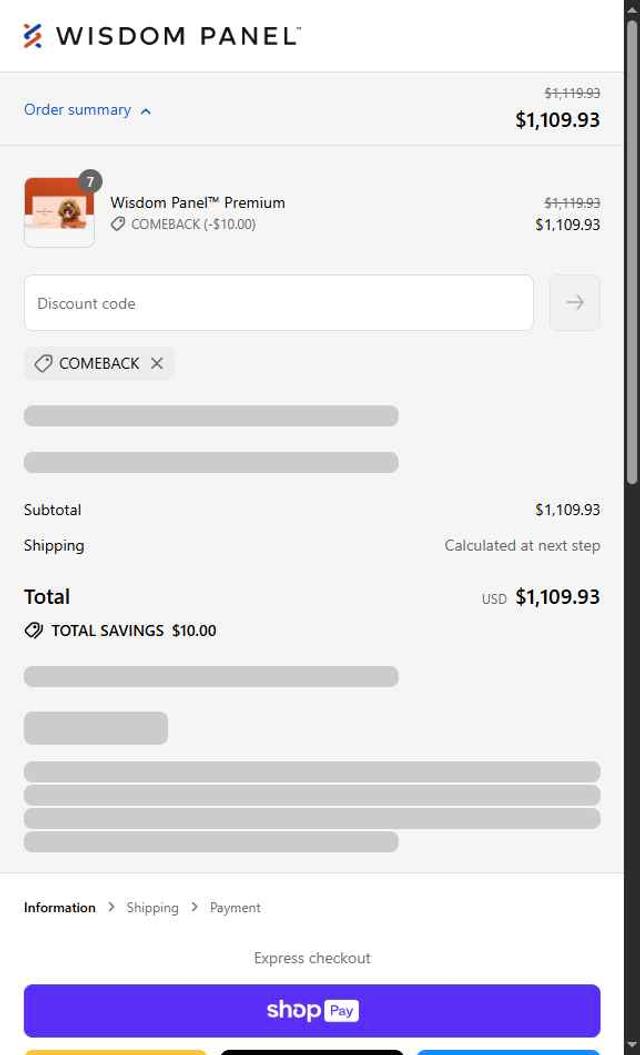
Task: Click the WISDOM PANEL wordmark text
Action: pos(178,36)
